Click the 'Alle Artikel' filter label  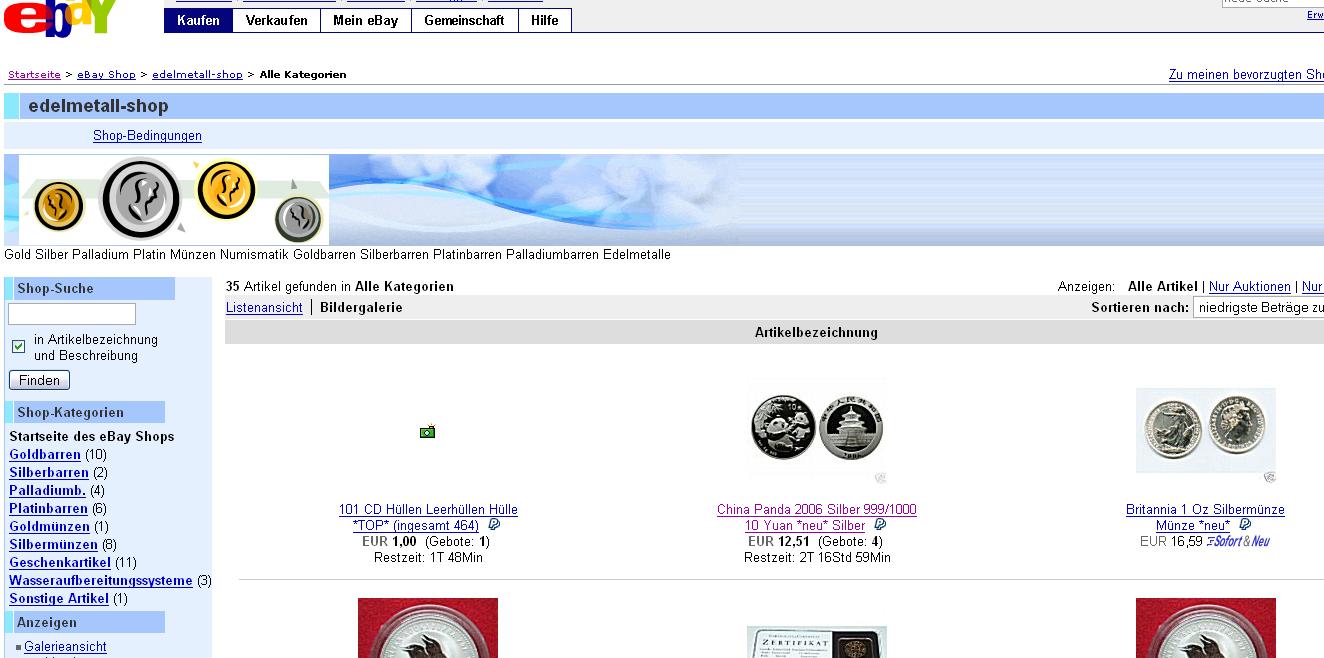coord(1162,287)
